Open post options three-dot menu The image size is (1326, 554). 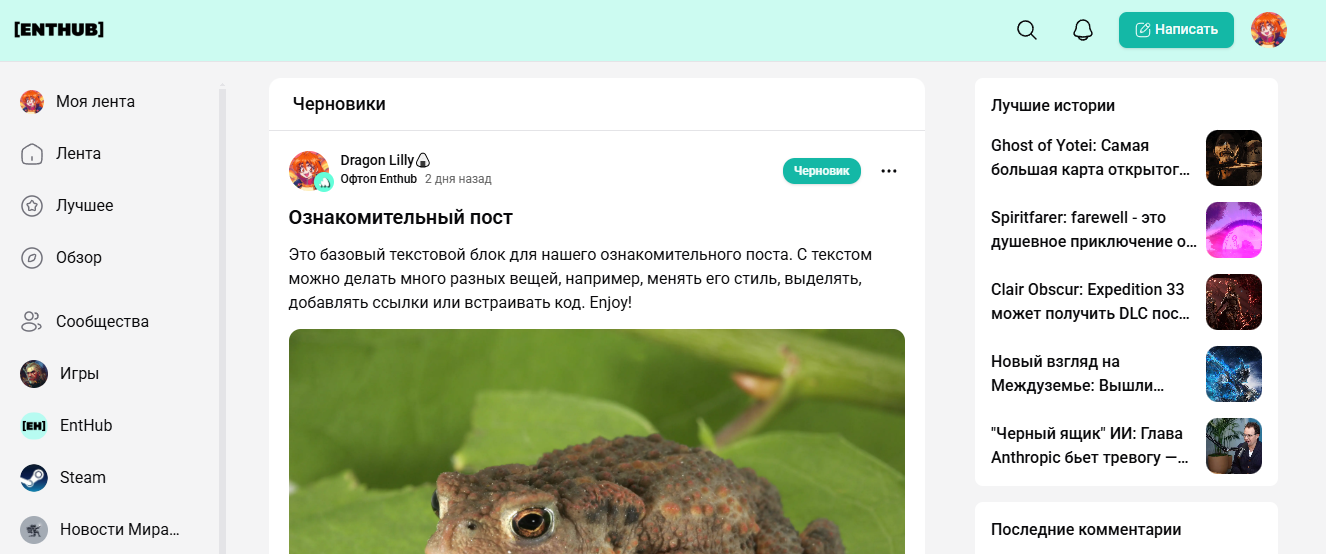point(889,171)
